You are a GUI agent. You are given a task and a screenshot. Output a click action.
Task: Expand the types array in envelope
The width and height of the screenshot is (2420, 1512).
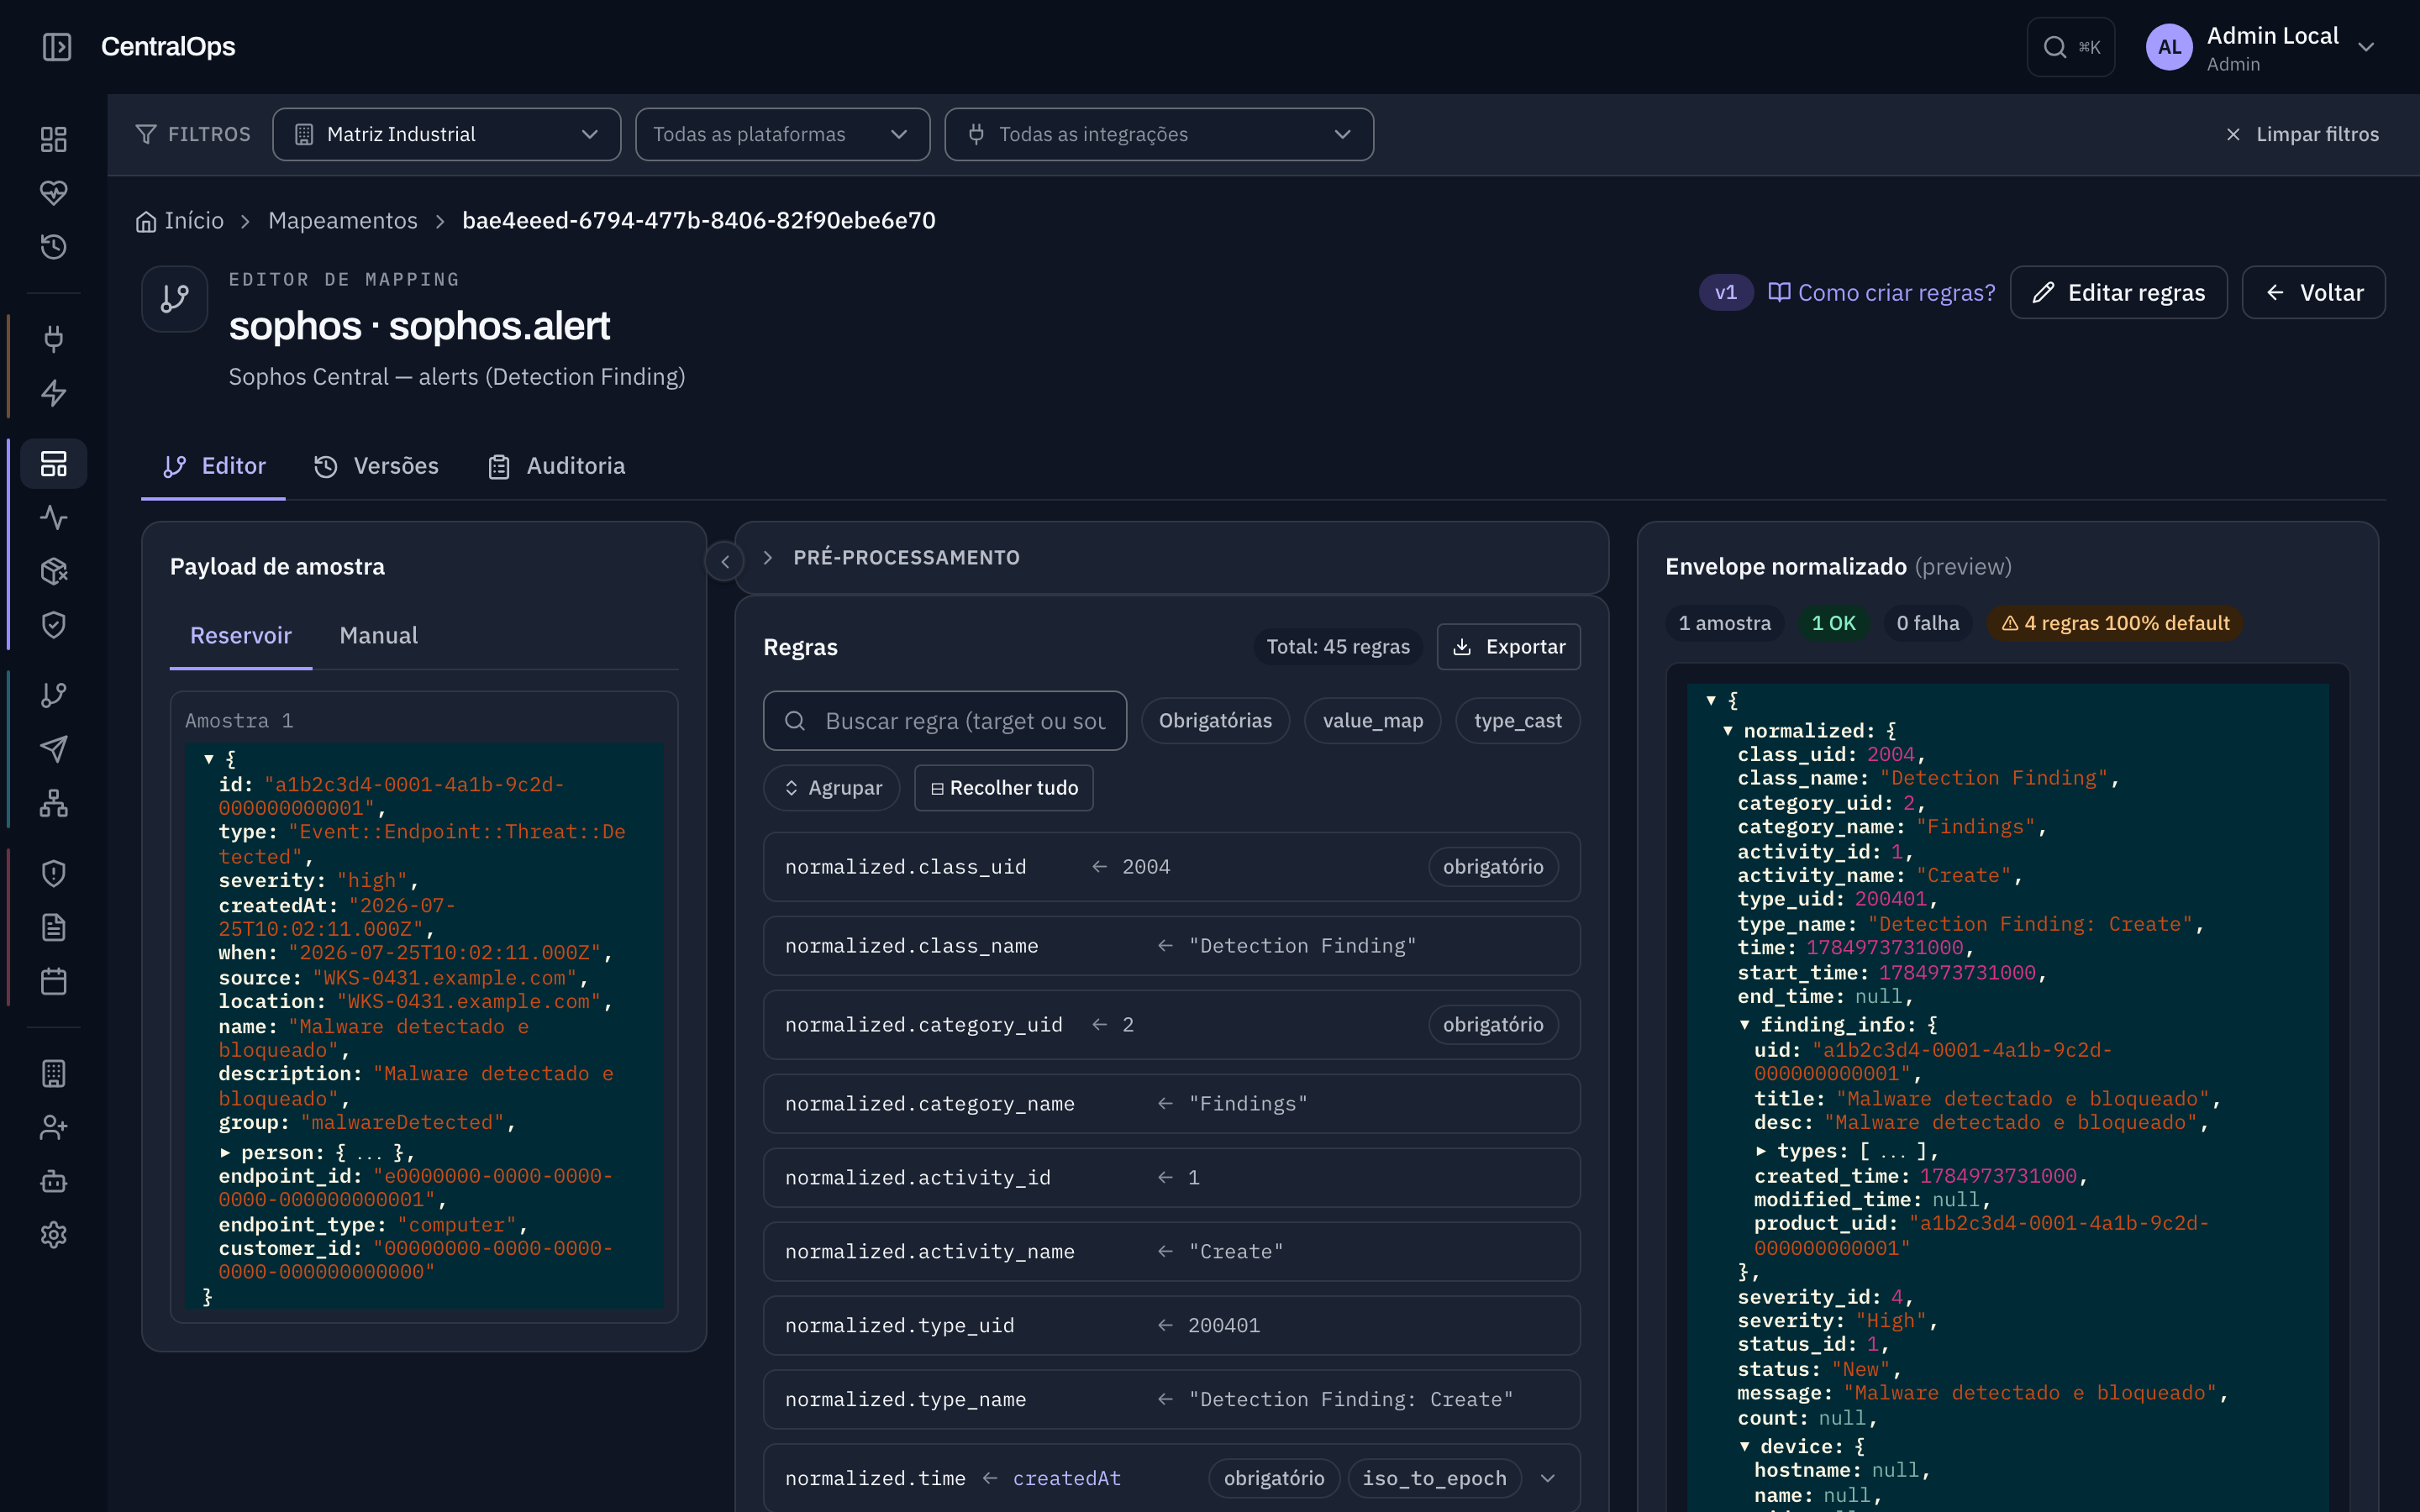tap(1761, 1152)
